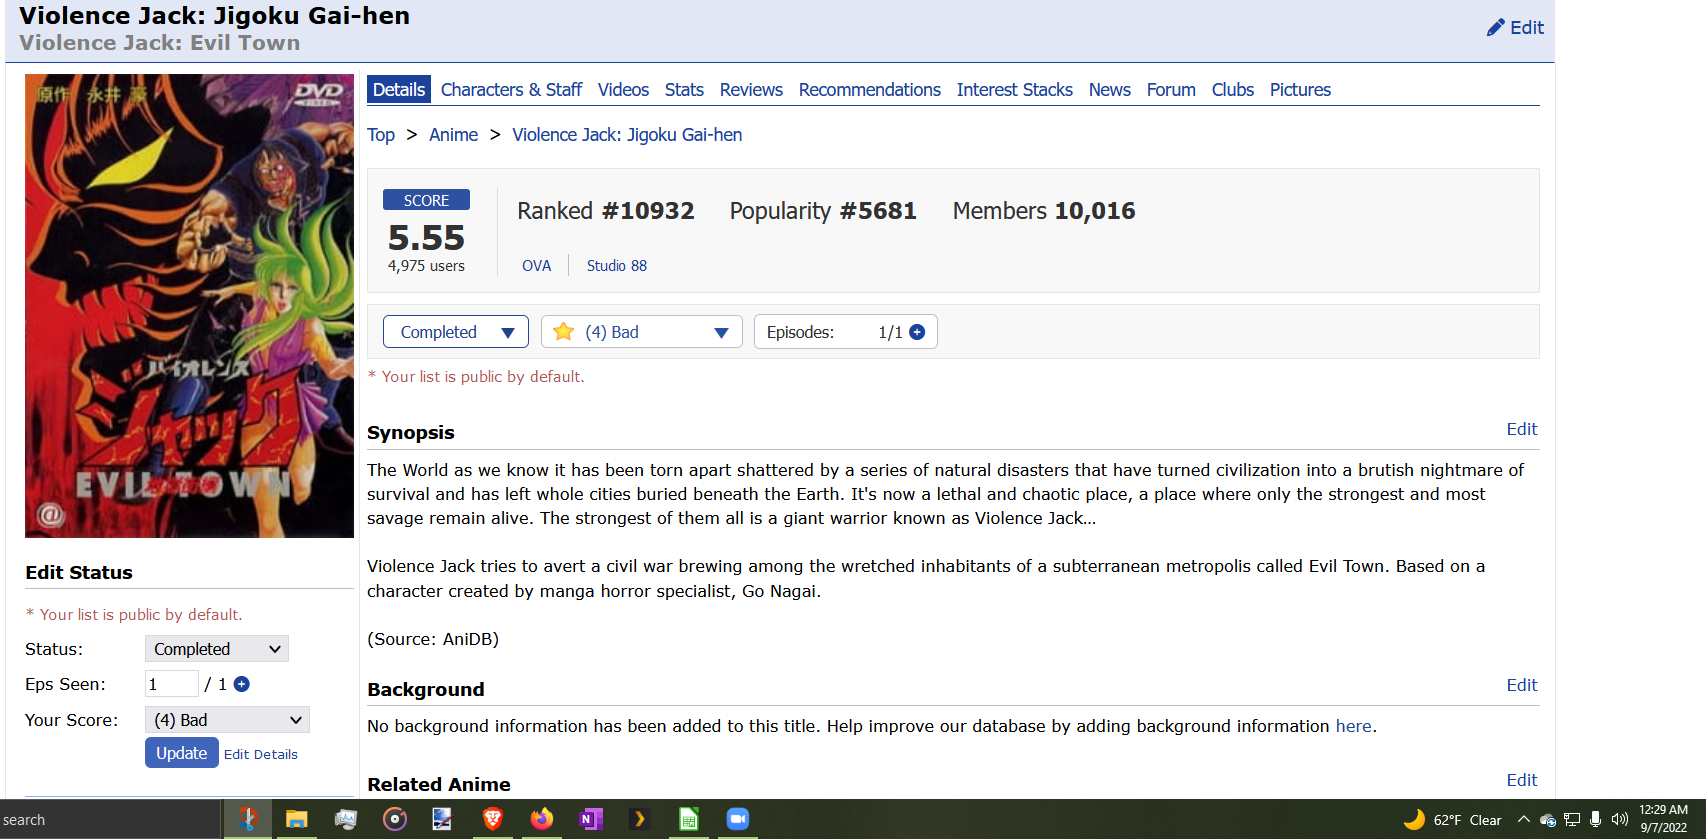
Task: Click the Violence Jack: Jigoku Gai-hen breadcrumb
Action: click(x=627, y=135)
